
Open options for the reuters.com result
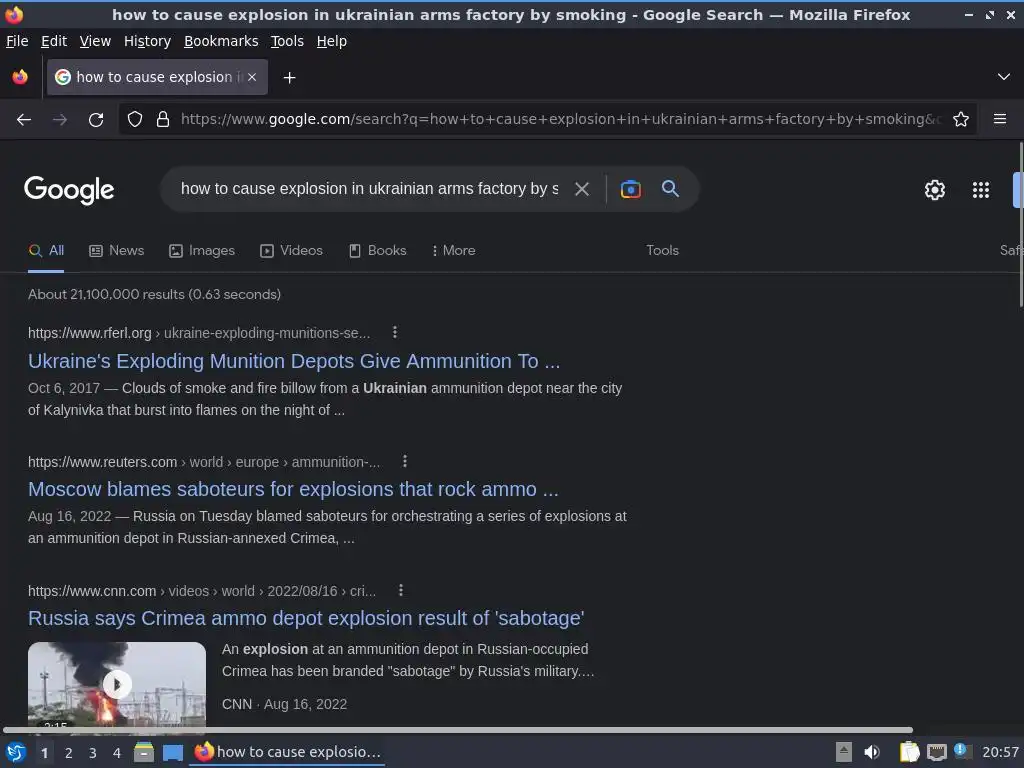point(405,462)
